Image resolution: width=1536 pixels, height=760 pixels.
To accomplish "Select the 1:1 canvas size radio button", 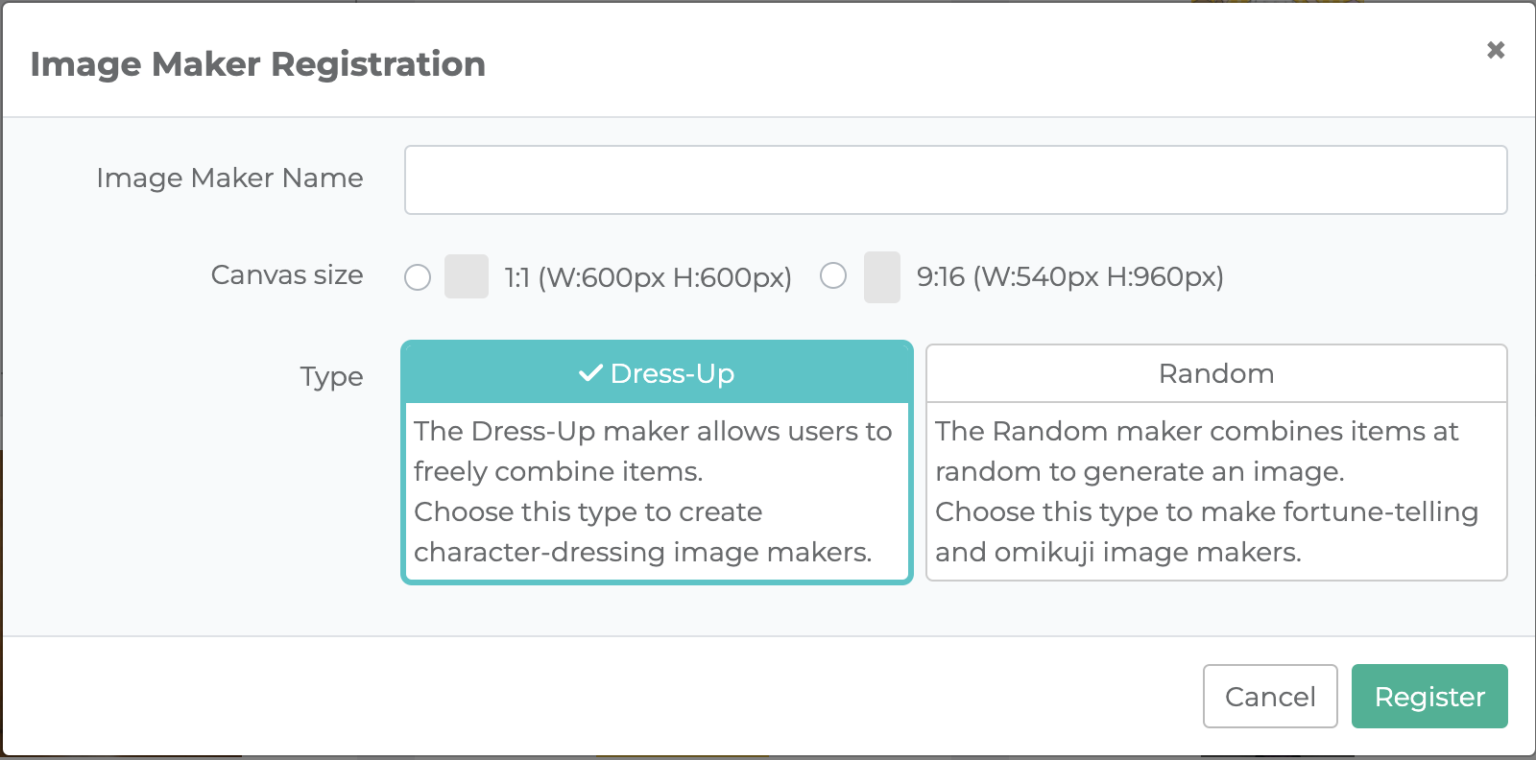I will tap(418, 277).
